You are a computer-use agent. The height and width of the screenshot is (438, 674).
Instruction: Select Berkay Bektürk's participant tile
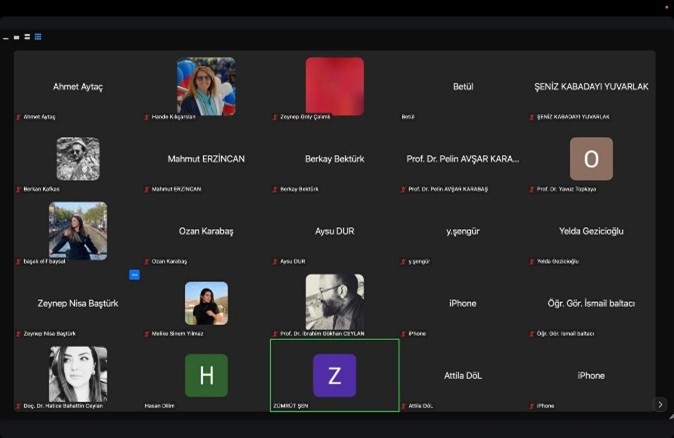coord(334,159)
